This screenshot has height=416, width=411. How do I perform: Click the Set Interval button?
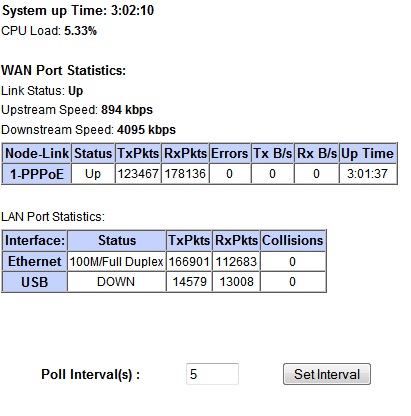(x=327, y=374)
